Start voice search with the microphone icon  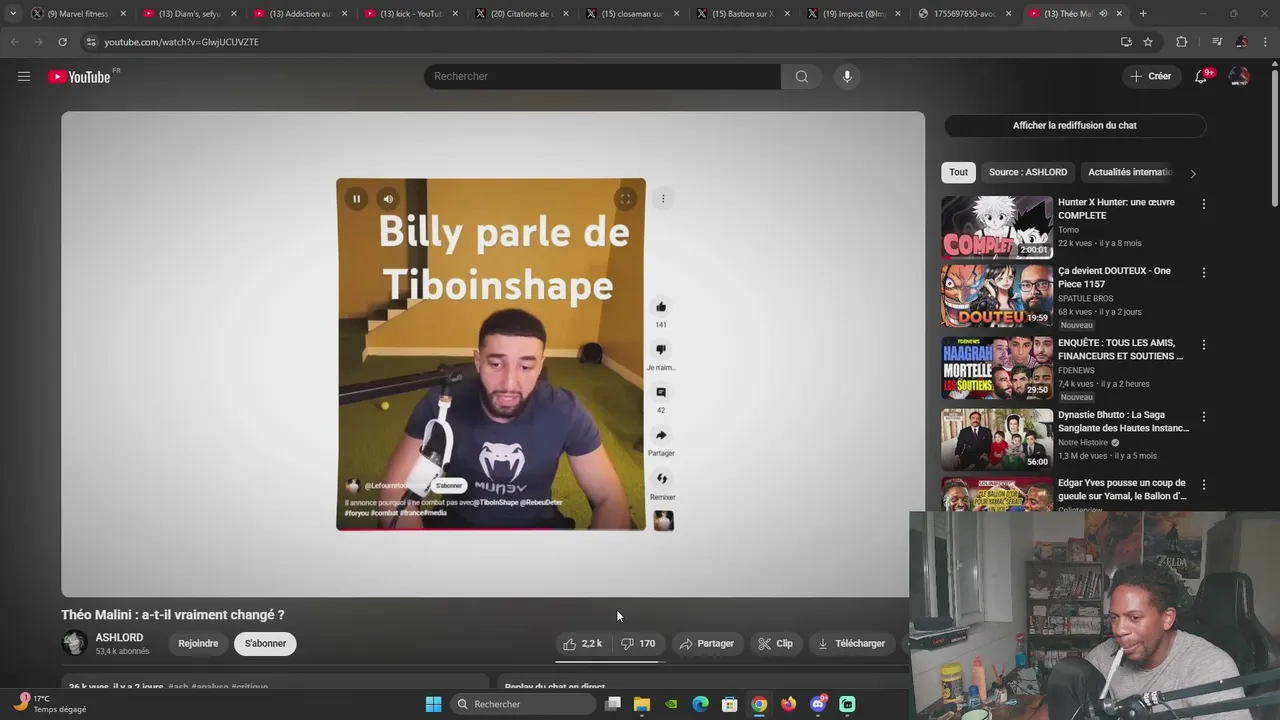[x=847, y=76]
